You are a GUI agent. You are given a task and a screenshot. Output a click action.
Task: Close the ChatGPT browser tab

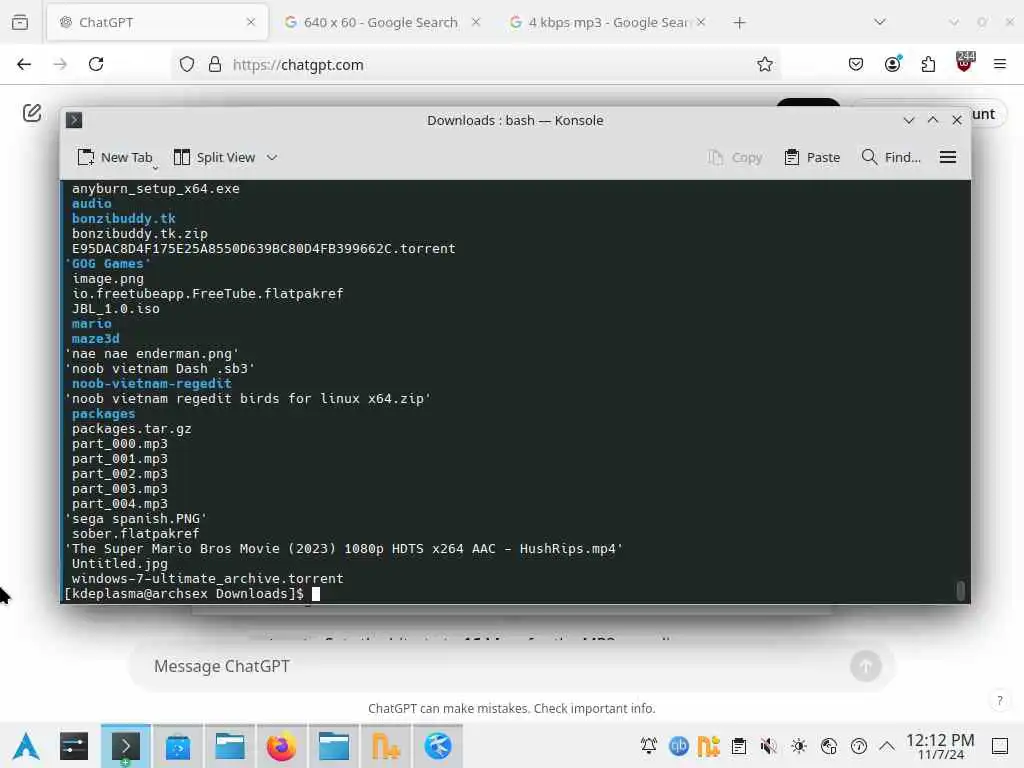[251, 22]
